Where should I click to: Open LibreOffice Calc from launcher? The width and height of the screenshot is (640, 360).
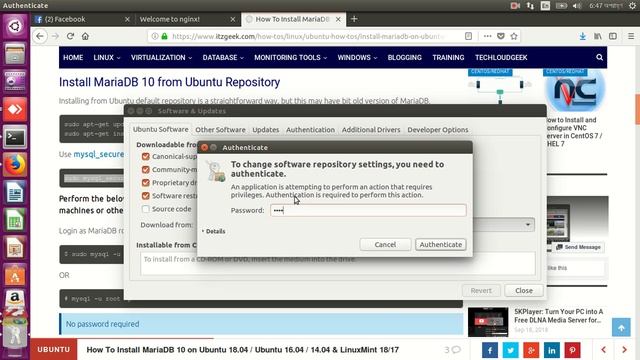click(x=15, y=220)
